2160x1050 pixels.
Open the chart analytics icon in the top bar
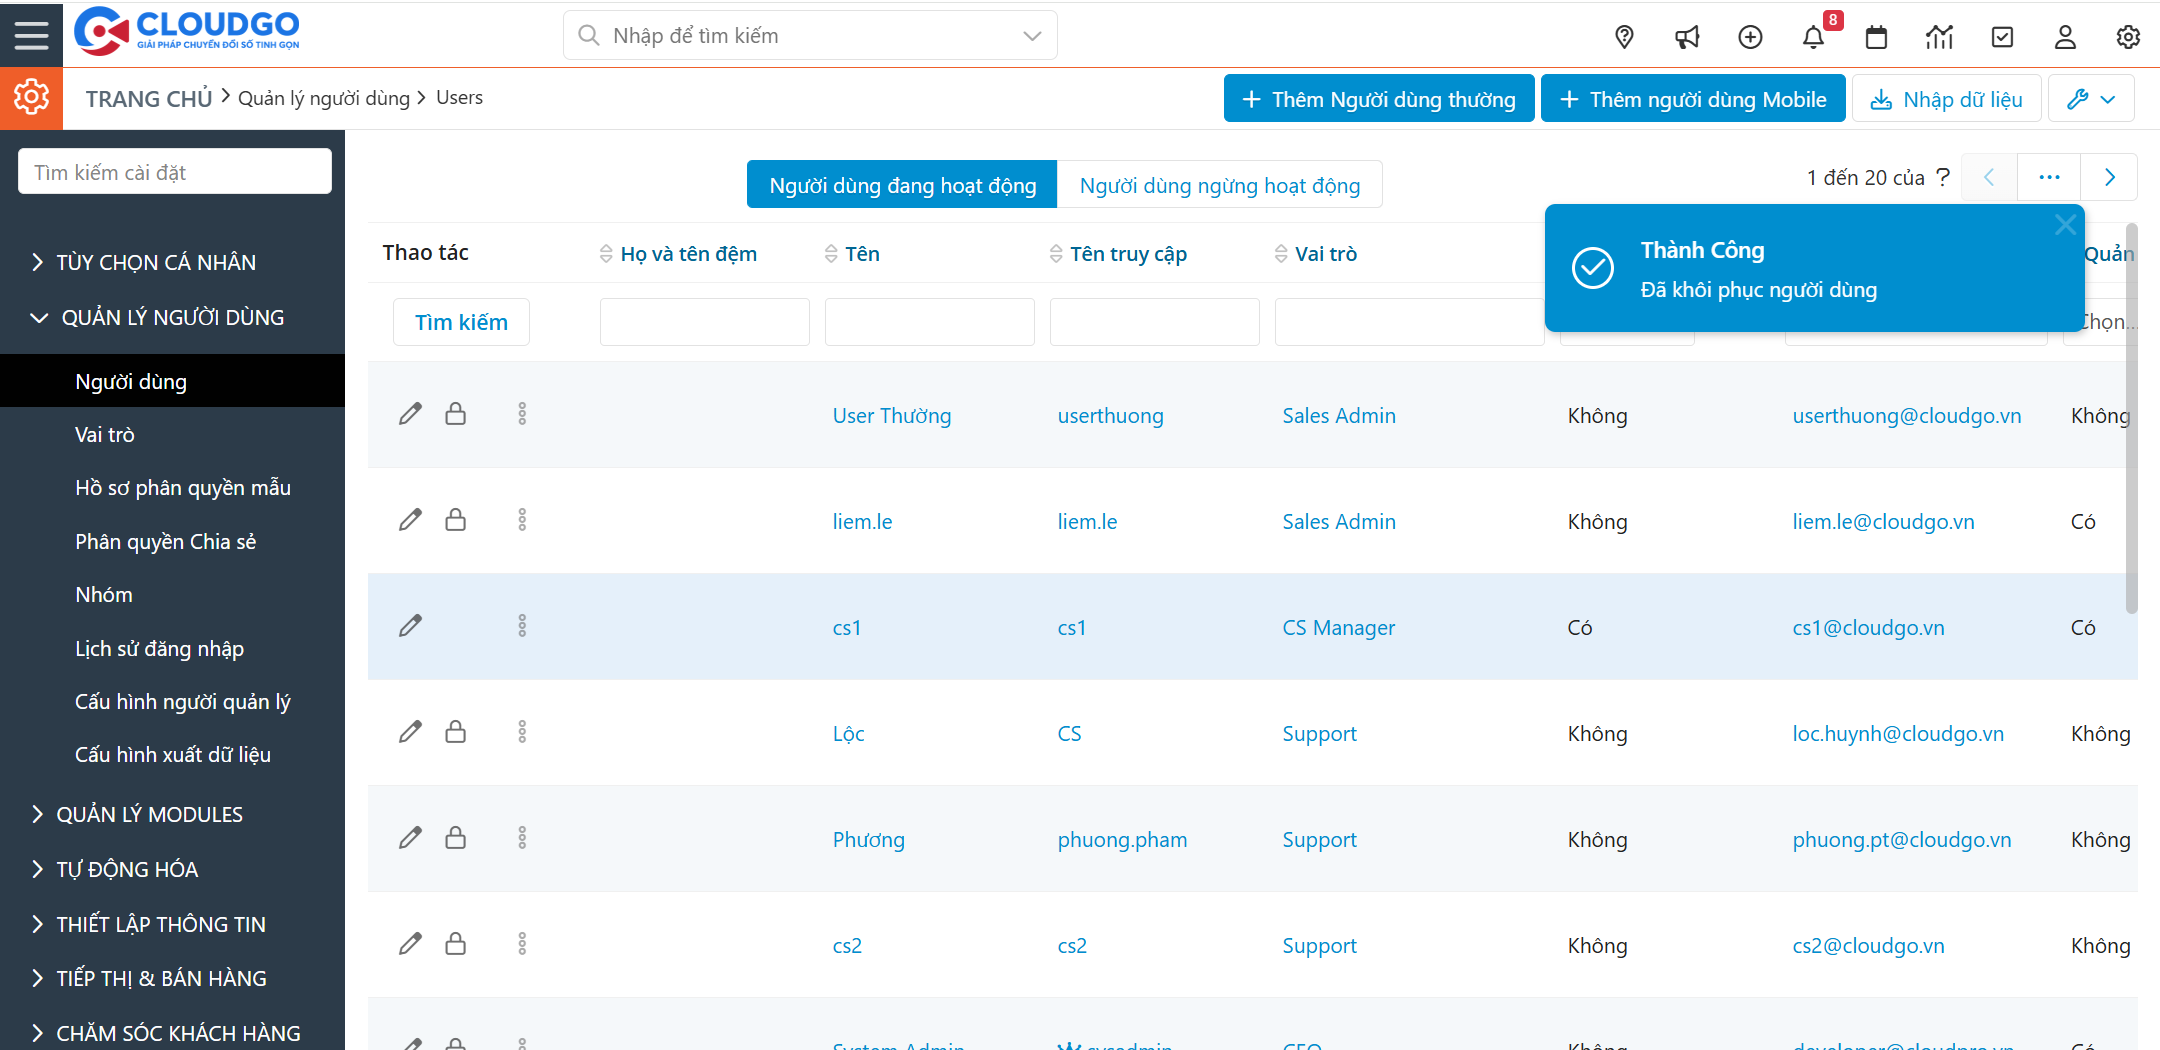pyautogui.click(x=1939, y=38)
